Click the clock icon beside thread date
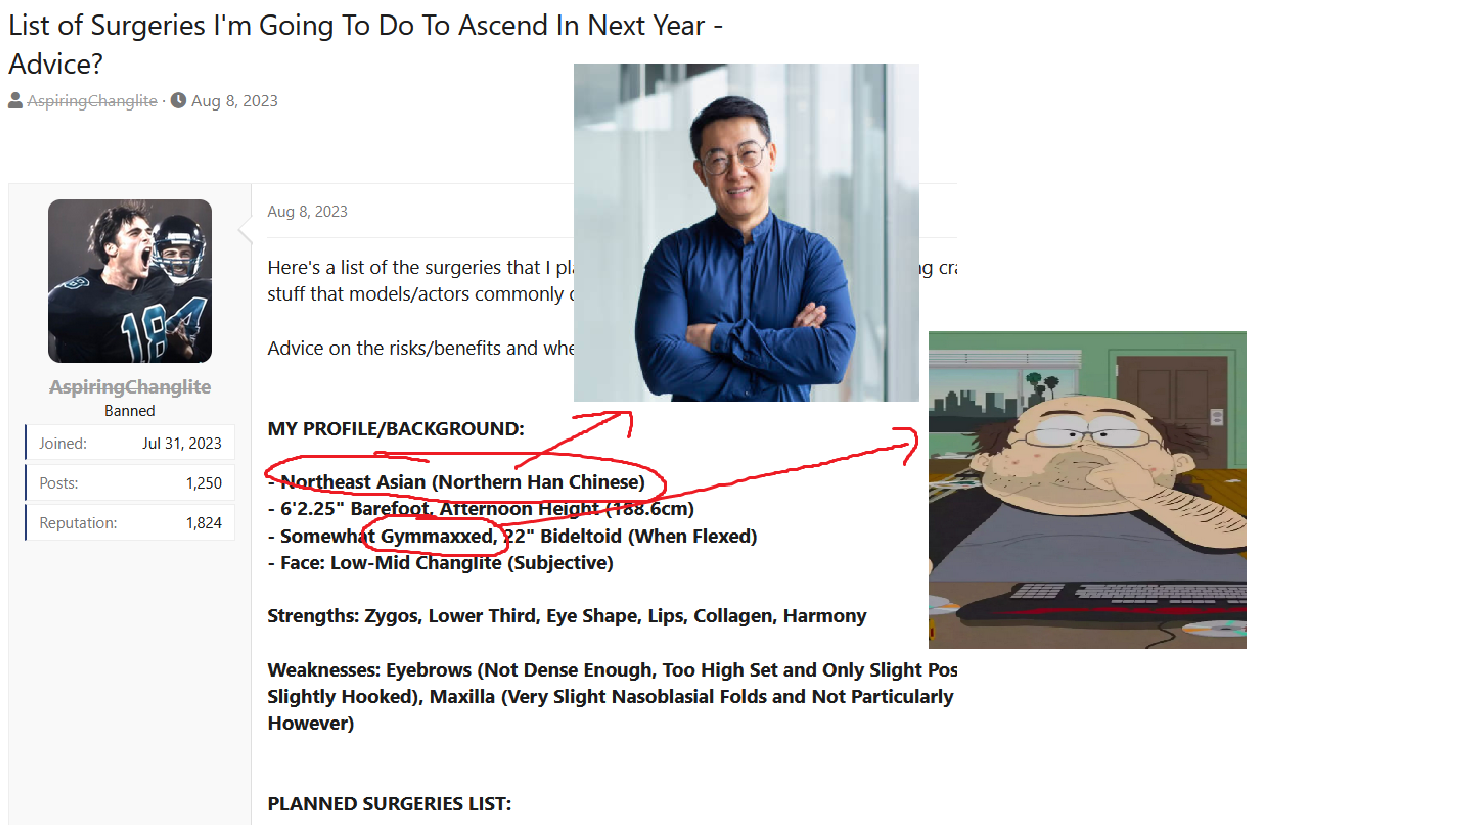The height and width of the screenshot is (825, 1480). pyautogui.click(x=178, y=100)
